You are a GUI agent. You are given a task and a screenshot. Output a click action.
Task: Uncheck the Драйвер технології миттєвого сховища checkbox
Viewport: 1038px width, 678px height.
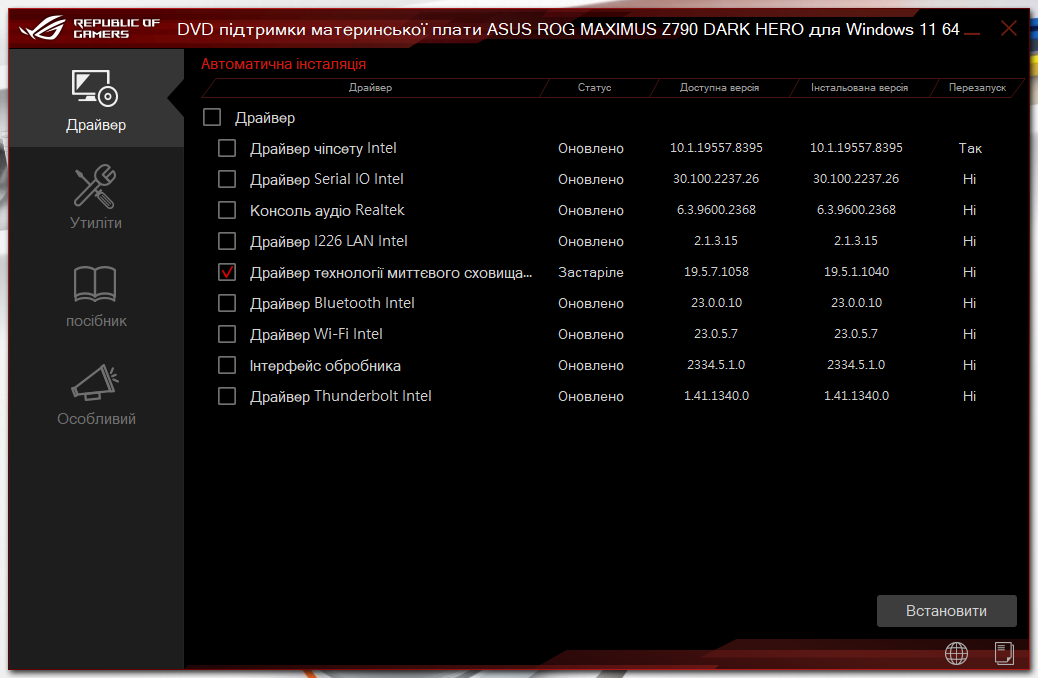[x=226, y=272]
